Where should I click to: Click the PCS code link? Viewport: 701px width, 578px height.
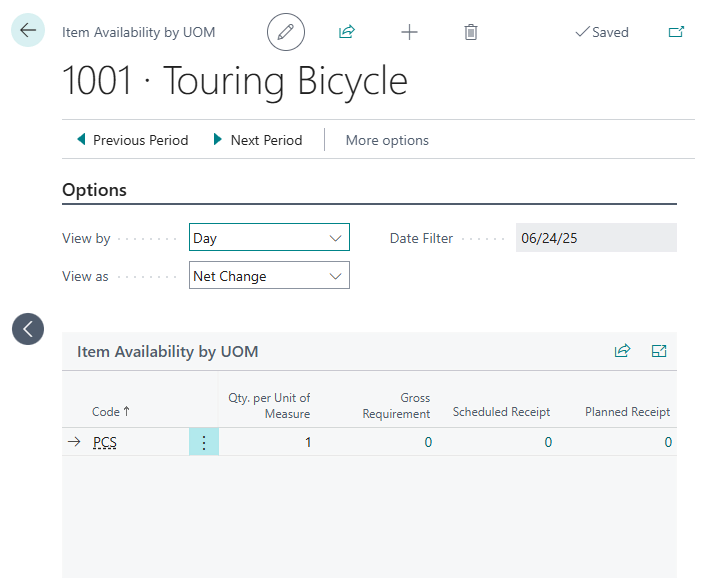[x=105, y=442]
